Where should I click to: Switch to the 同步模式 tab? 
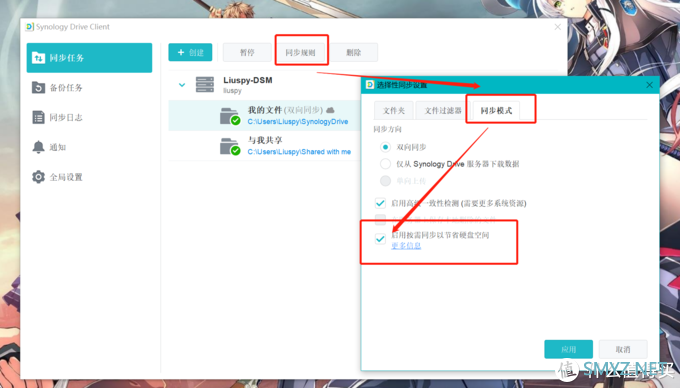pyautogui.click(x=497, y=111)
